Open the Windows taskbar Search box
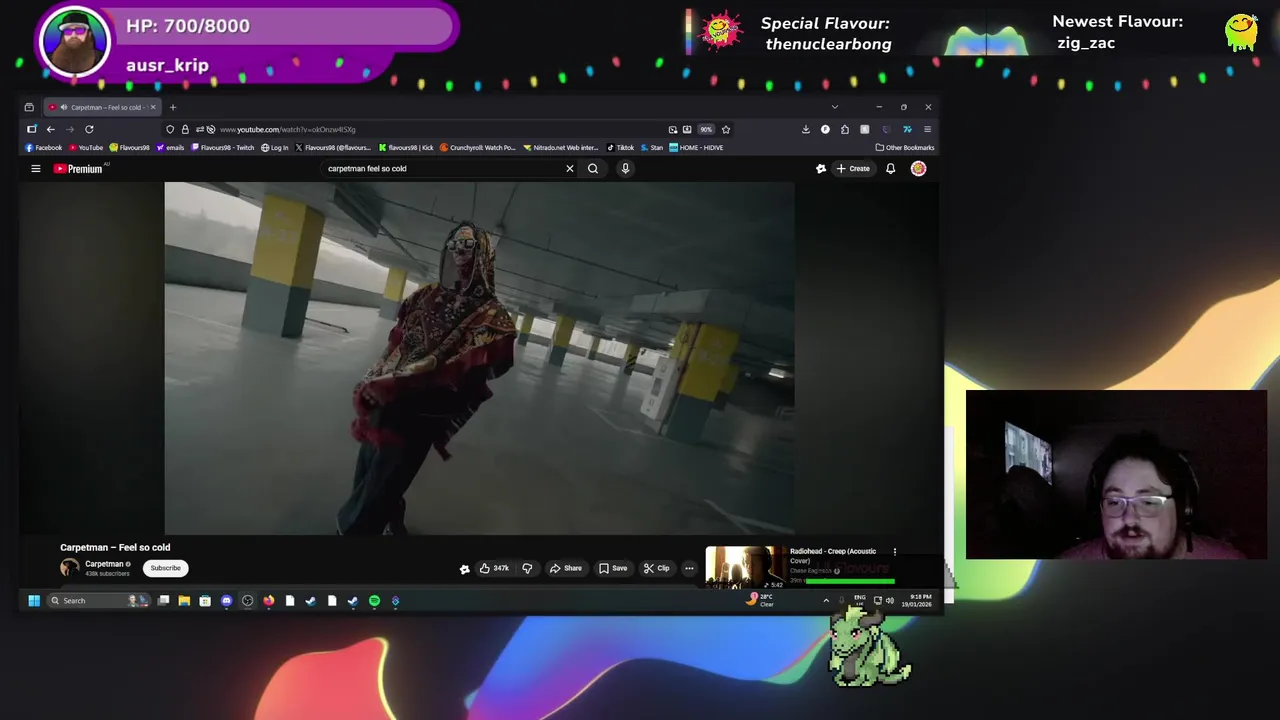This screenshot has height=720, width=1280. [x=99, y=601]
